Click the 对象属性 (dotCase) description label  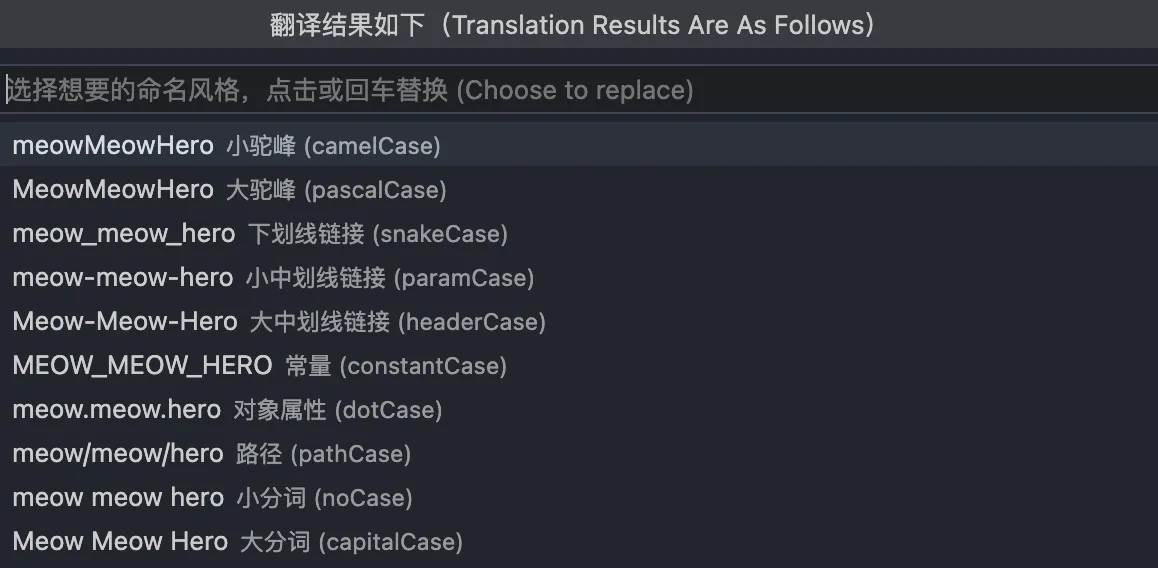point(338,410)
